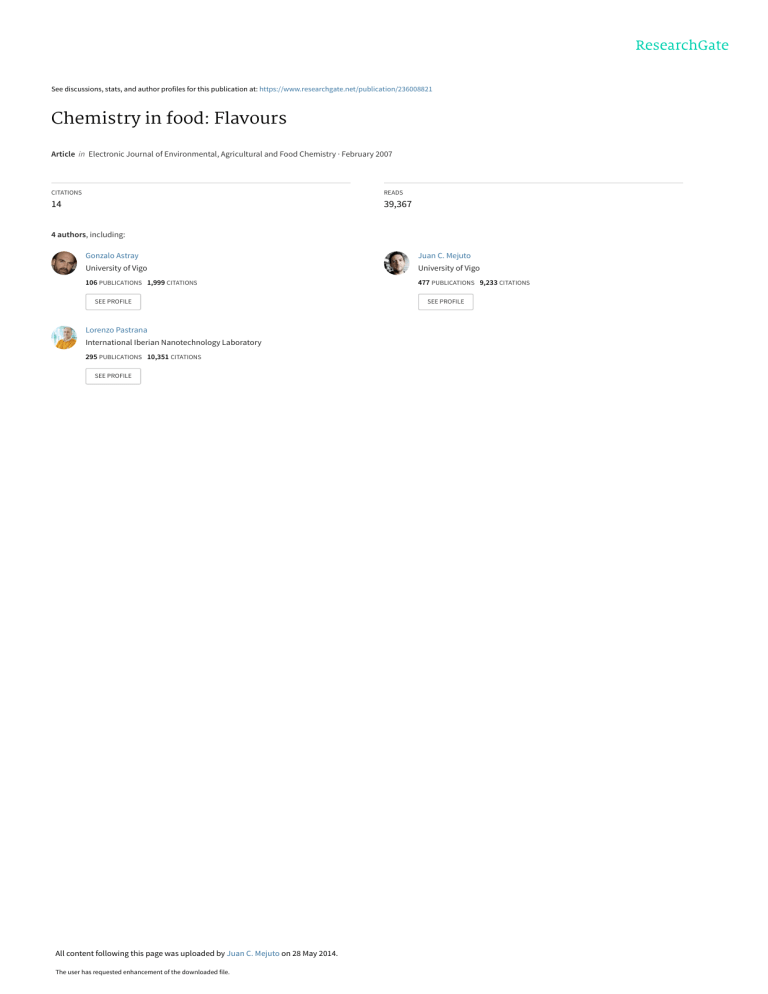
Task: Open Lorenzo Pastrana author name link
Action: (116, 330)
